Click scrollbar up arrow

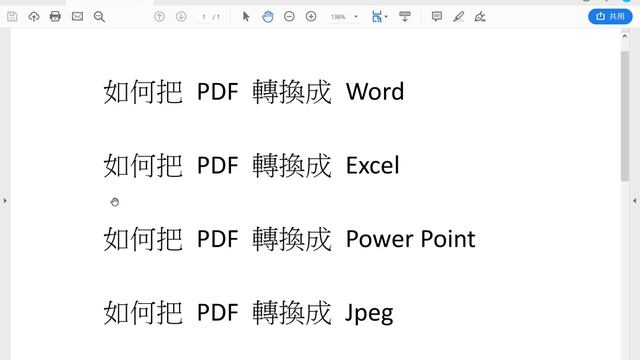625,36
